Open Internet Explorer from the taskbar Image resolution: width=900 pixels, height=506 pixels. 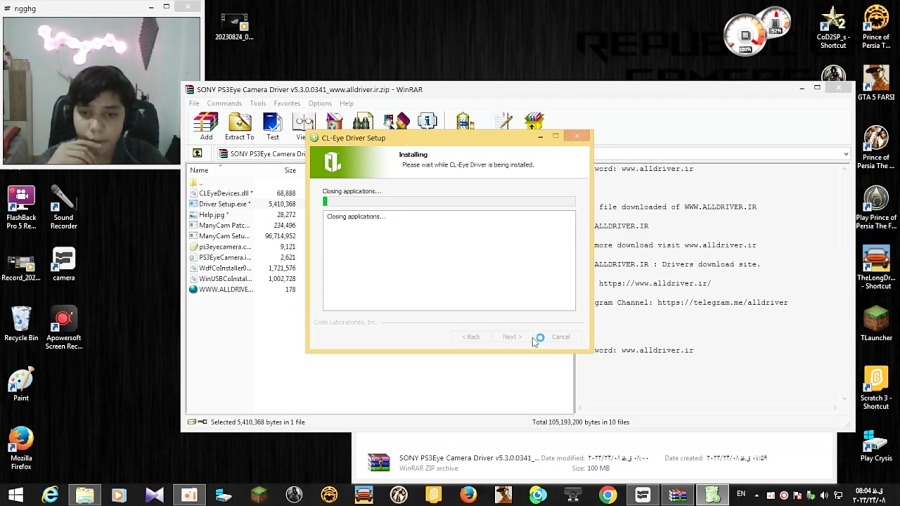[x=50, y=495]
